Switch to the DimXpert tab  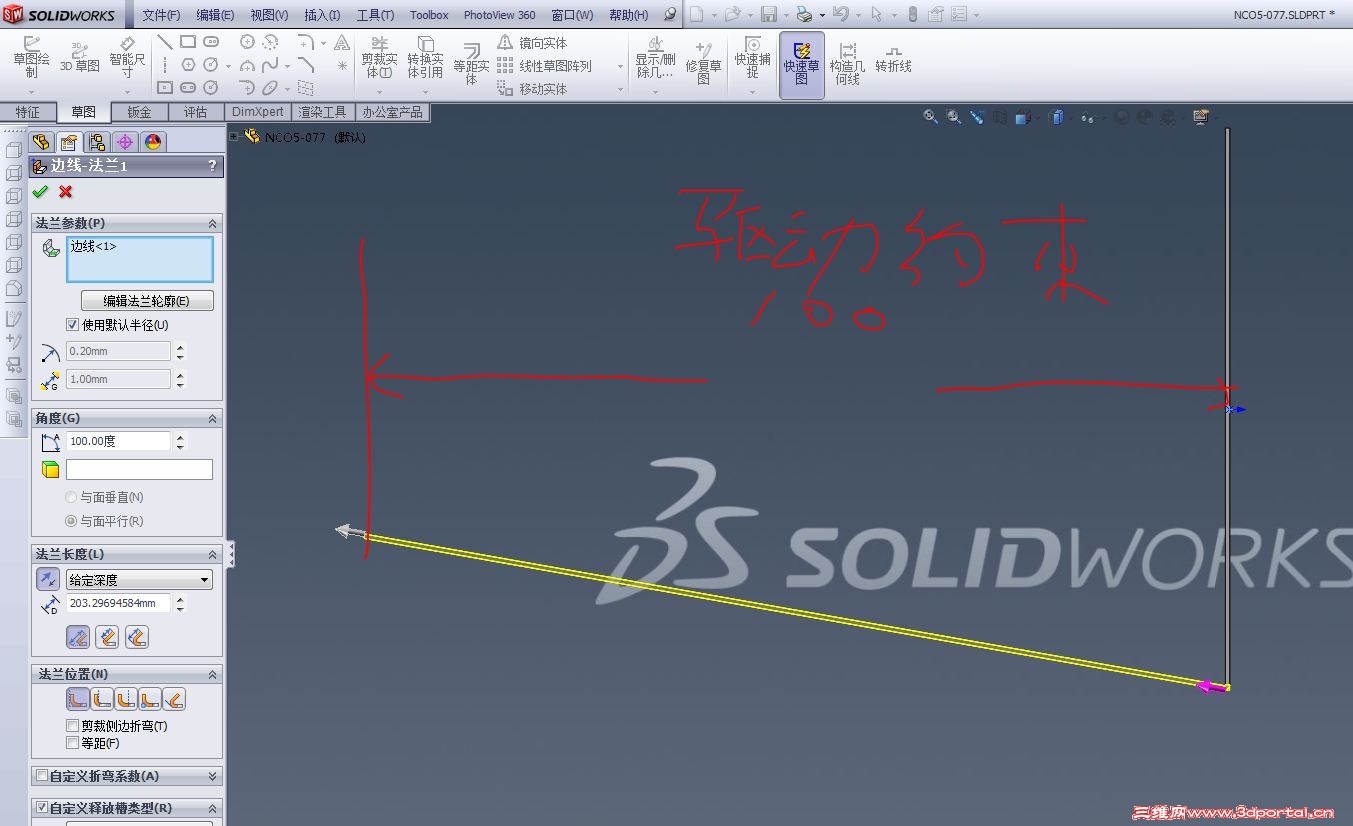pyautogui.click(x=258, y=112)
